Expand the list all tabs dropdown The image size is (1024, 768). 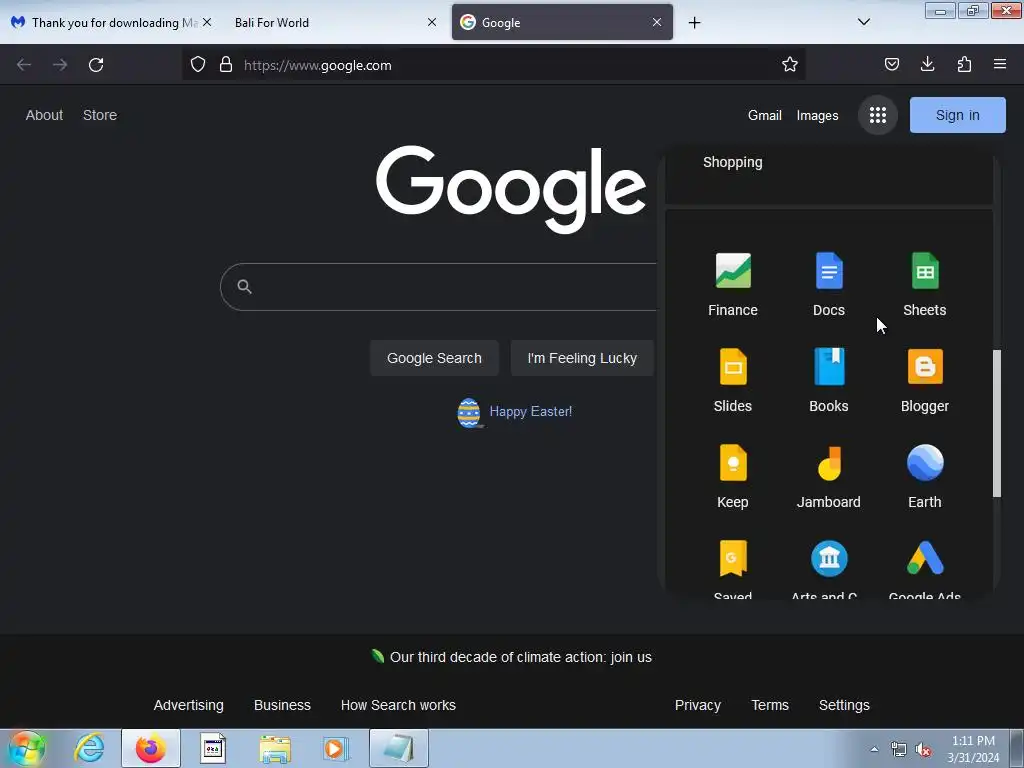(x=863, y=22)
